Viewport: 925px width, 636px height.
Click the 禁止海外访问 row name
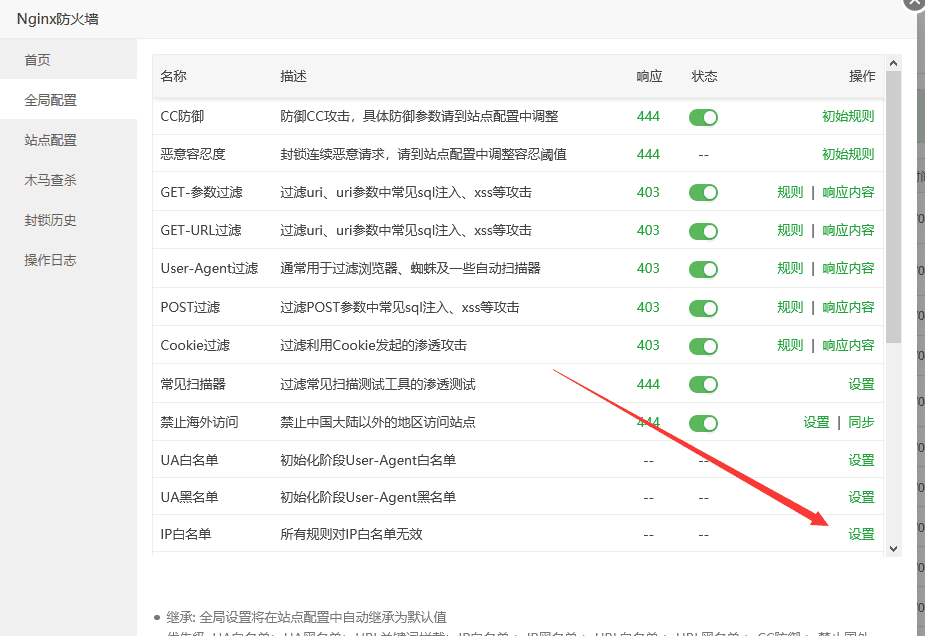[199, 422]
